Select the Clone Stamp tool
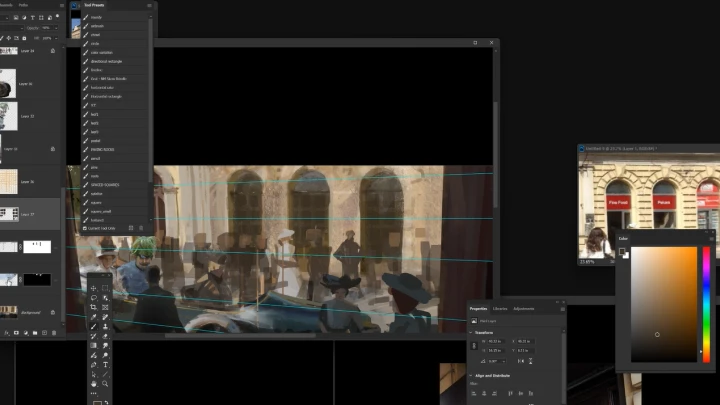 coord(105,326)
